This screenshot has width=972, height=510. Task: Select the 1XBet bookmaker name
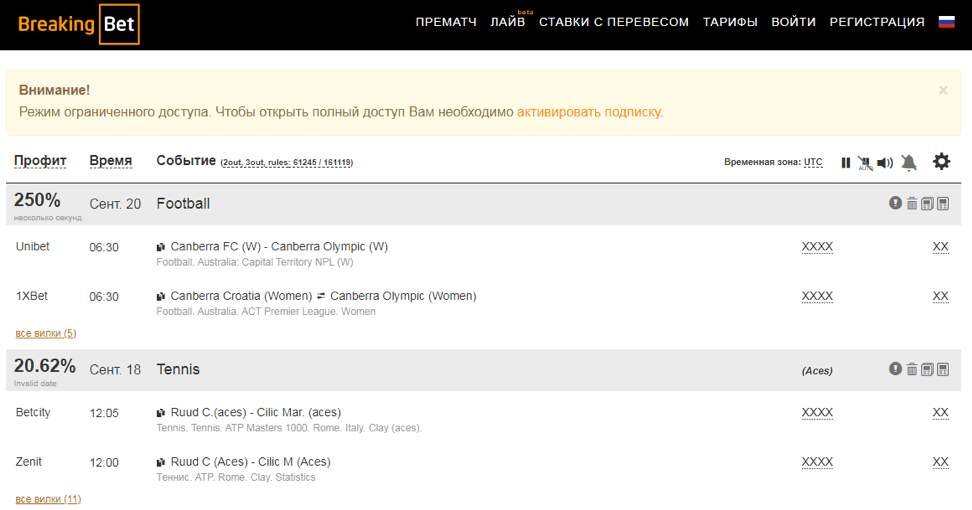32,296
